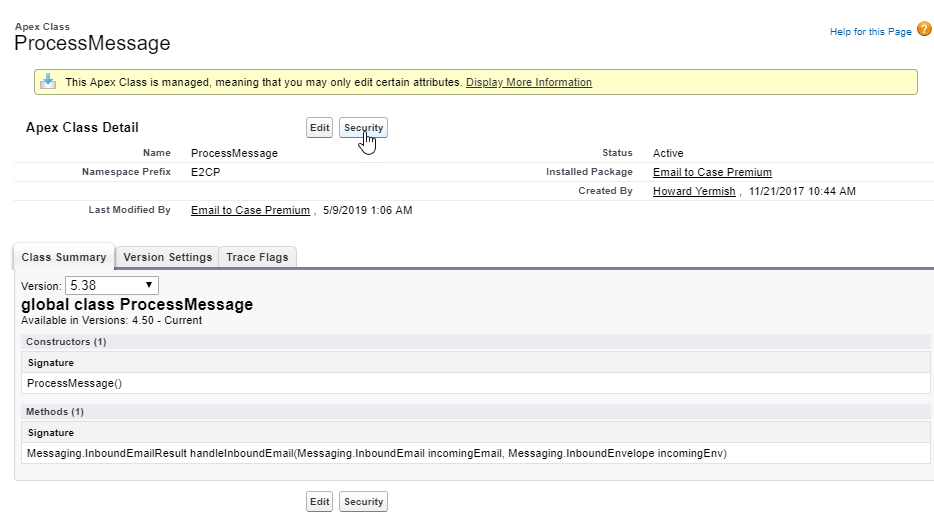Click the top Edit button
Screen dimensions: 934x512
coord(319,127)
